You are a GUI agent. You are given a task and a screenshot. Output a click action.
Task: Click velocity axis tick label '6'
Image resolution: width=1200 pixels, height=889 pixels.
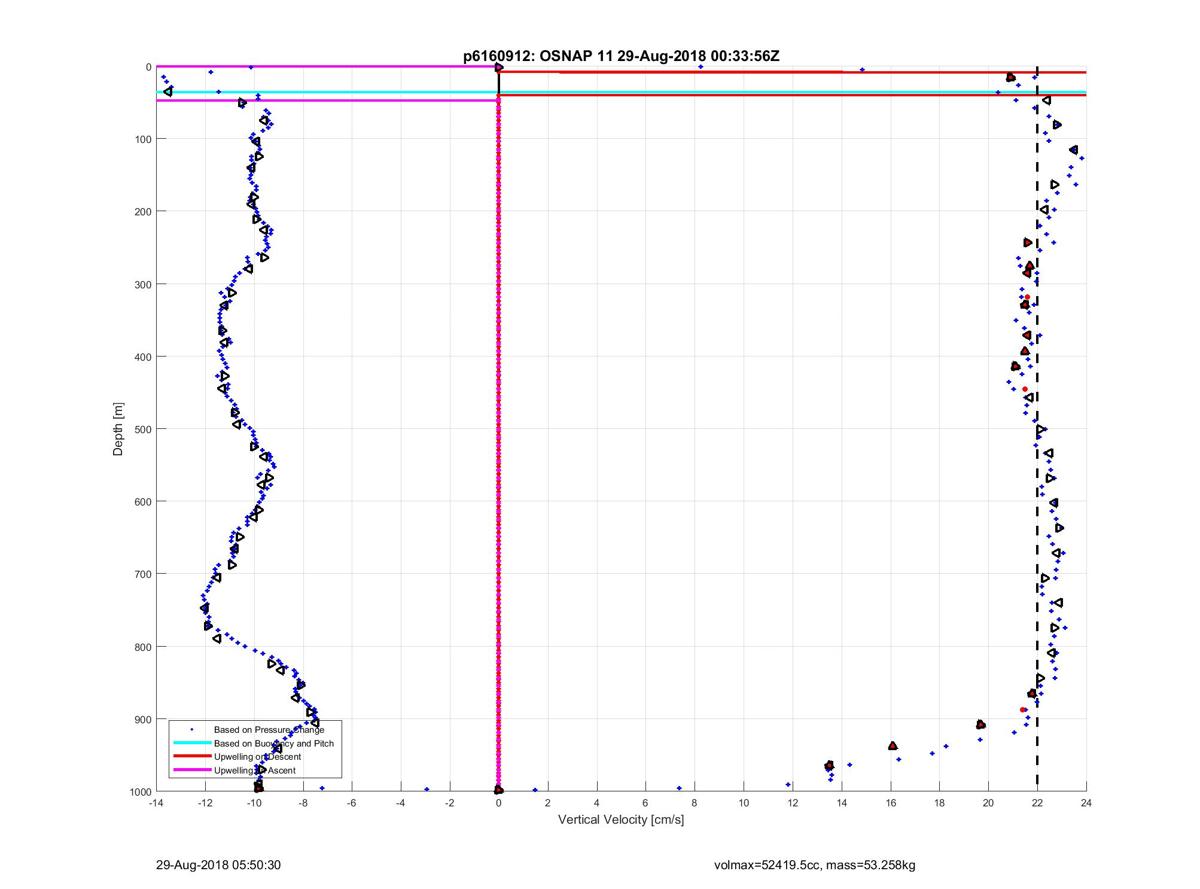click(645, 803)
